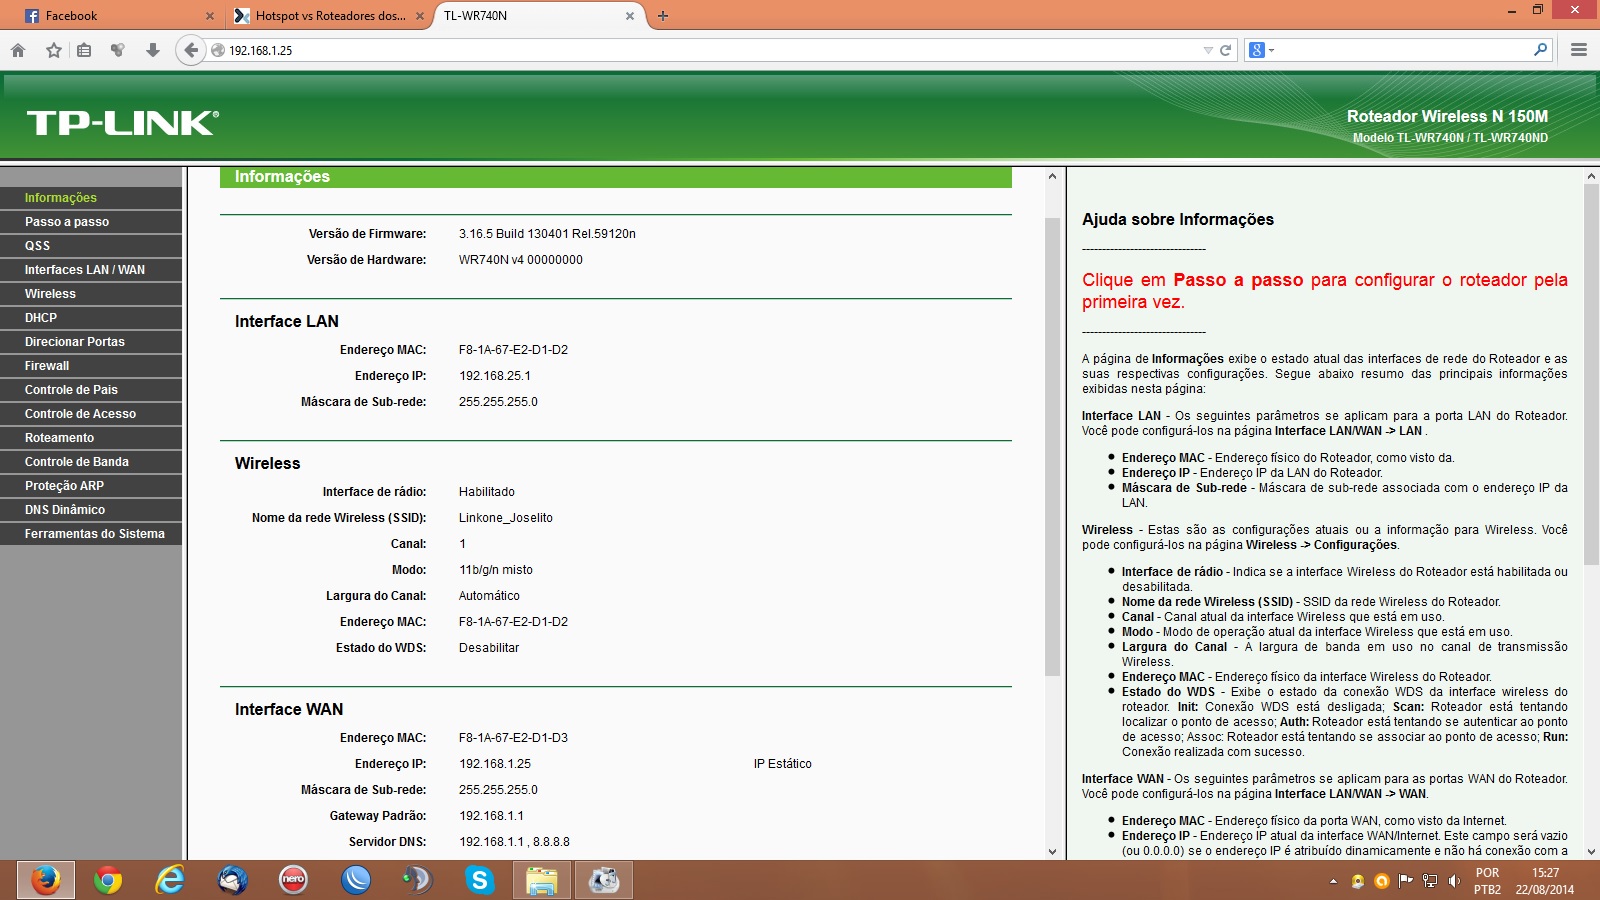Open the Wireless sidebar menu

pyautogui.click(x=91, y=294)
